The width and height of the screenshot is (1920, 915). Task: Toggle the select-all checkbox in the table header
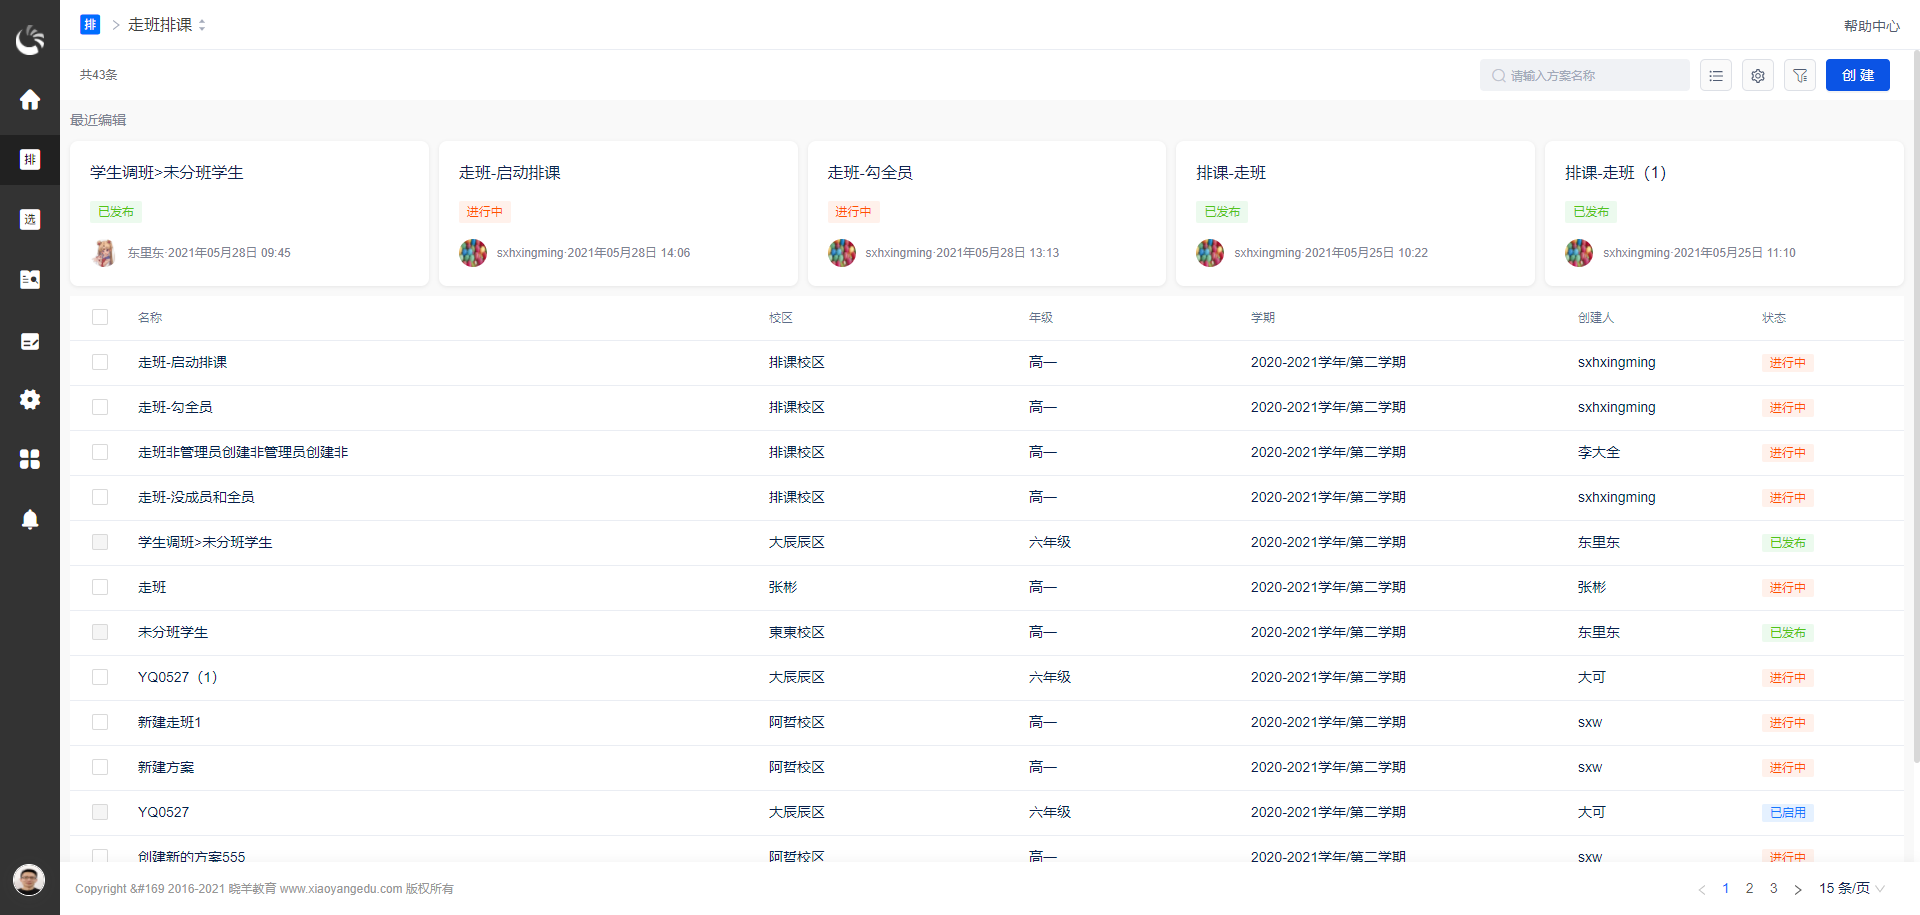coord(100,317)
